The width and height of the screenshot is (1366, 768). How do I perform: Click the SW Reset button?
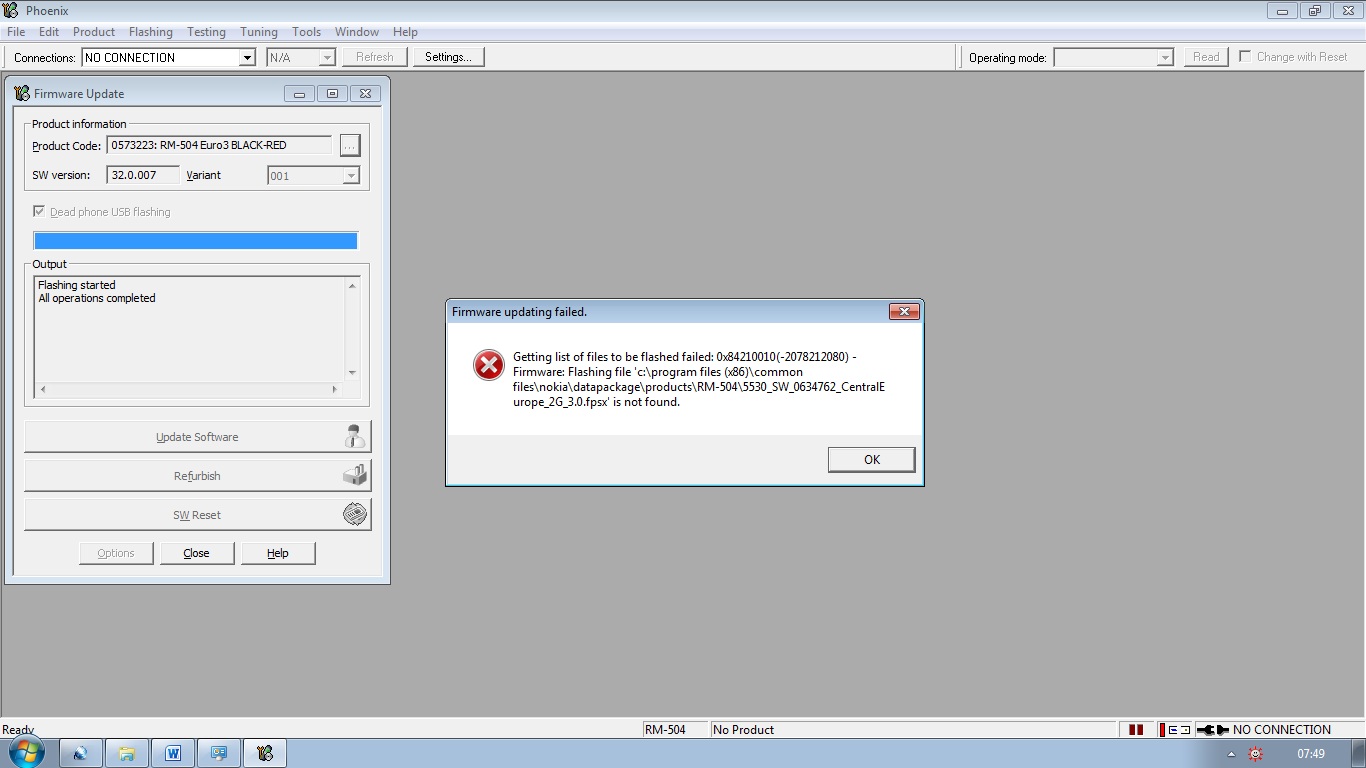tap(197, 515)
